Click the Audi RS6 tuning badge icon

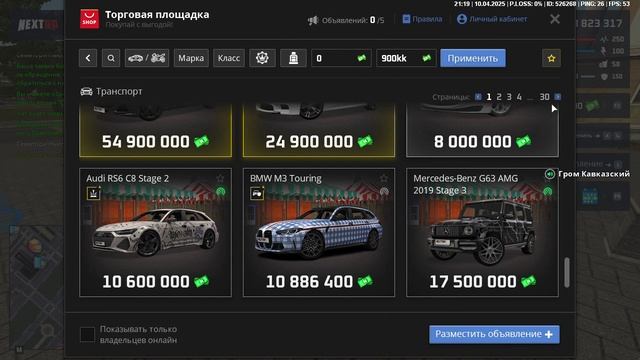(x=93, y=193)
